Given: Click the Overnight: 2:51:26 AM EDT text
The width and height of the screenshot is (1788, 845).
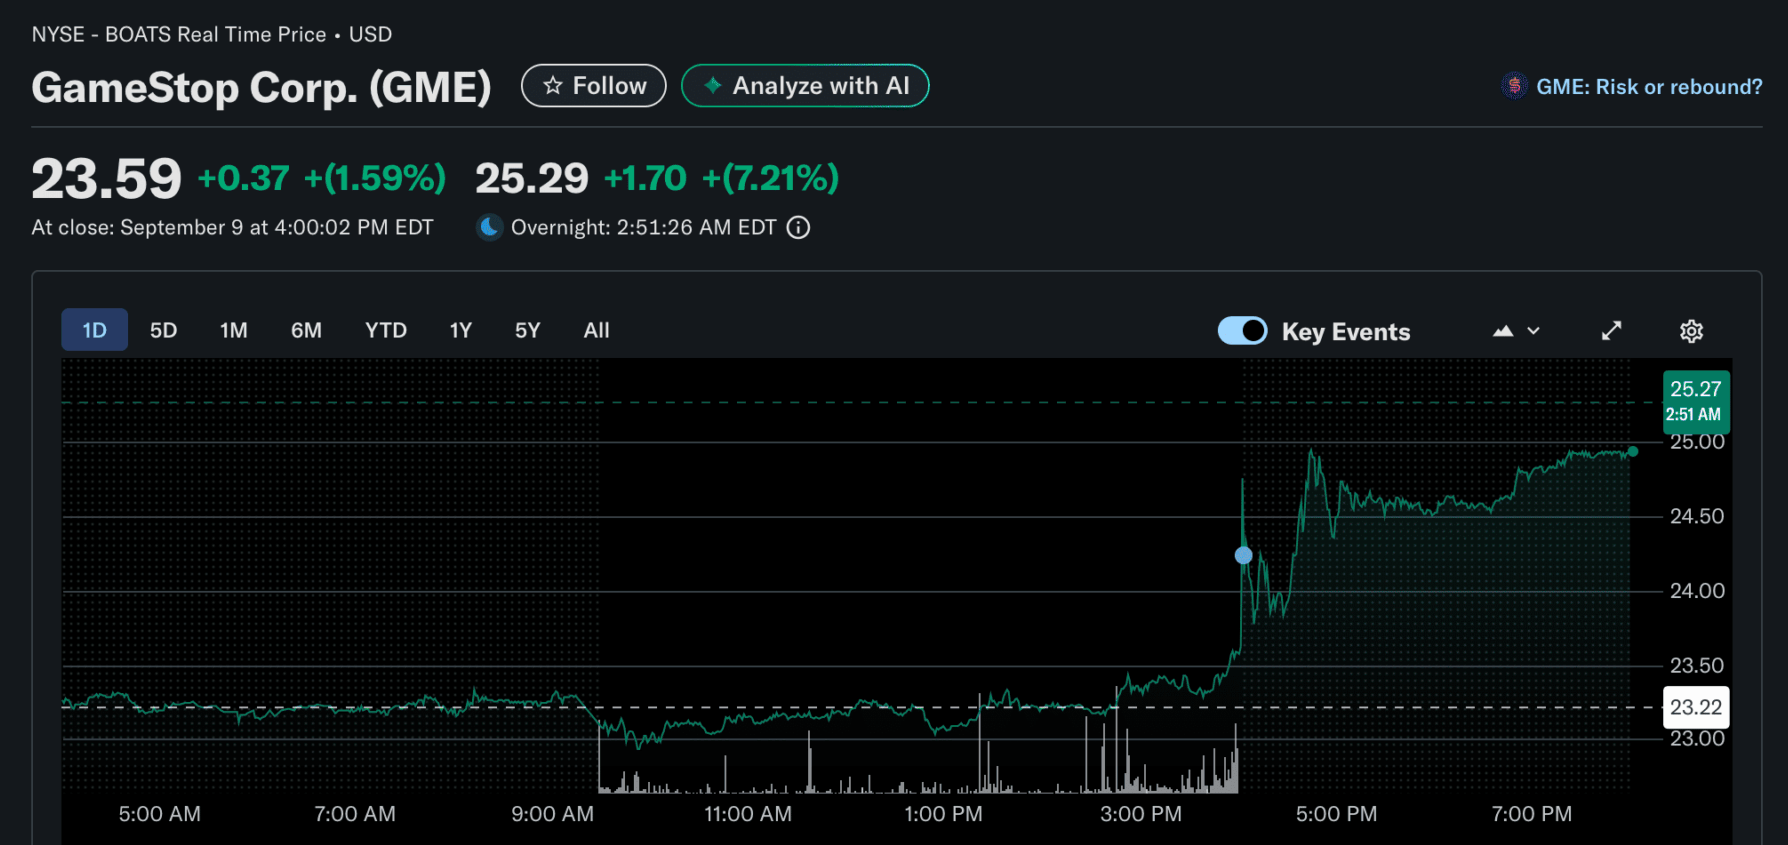Looking at the screenshot, I should [x=643, y=228].
